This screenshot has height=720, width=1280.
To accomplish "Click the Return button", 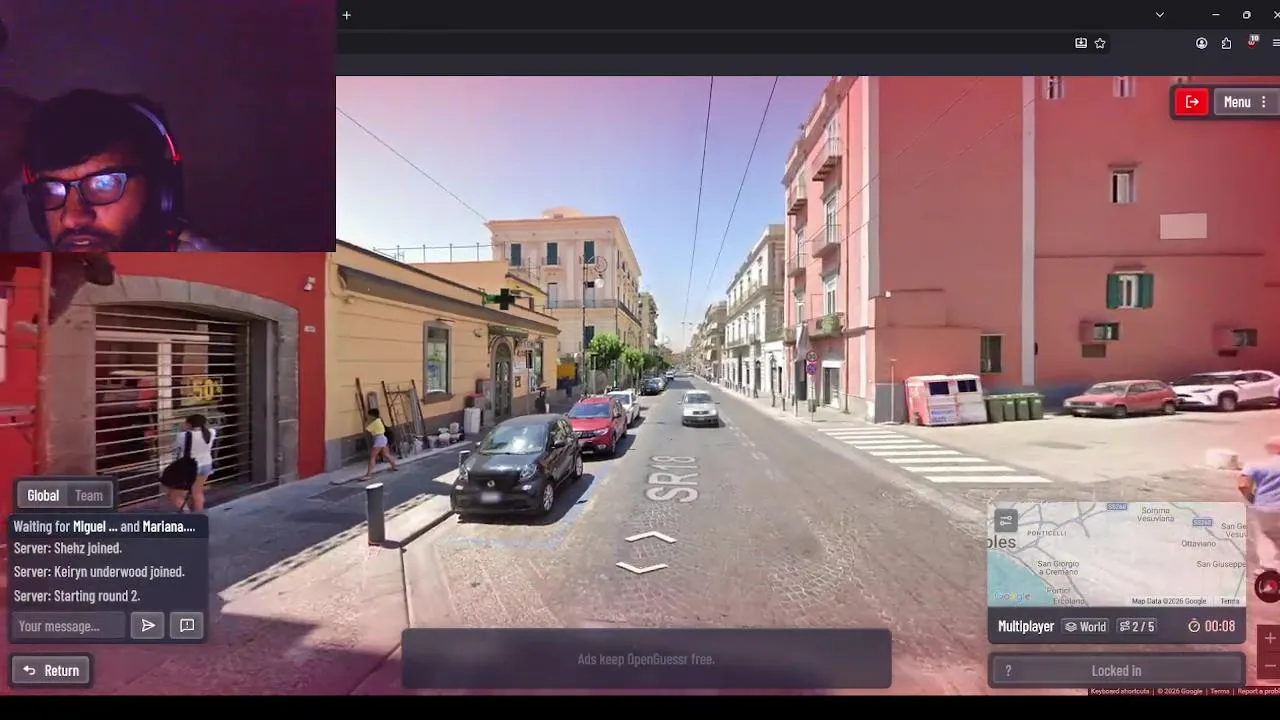I will [x=51, y=670].
